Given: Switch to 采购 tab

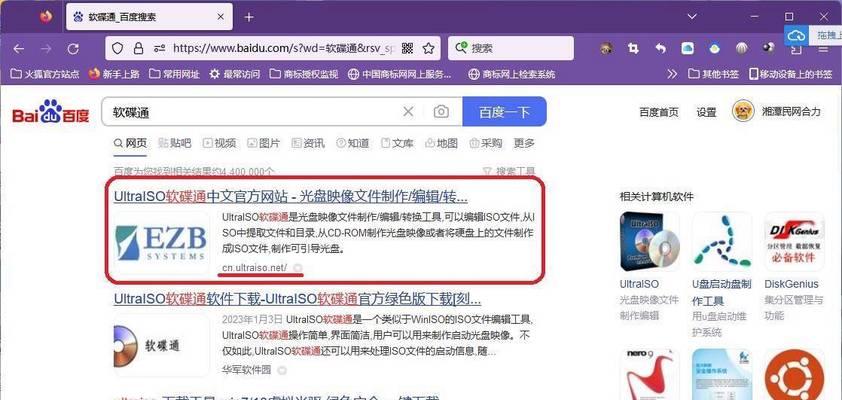Looking at the screenshot, I should pyautogui.click(x=485, y=143).
